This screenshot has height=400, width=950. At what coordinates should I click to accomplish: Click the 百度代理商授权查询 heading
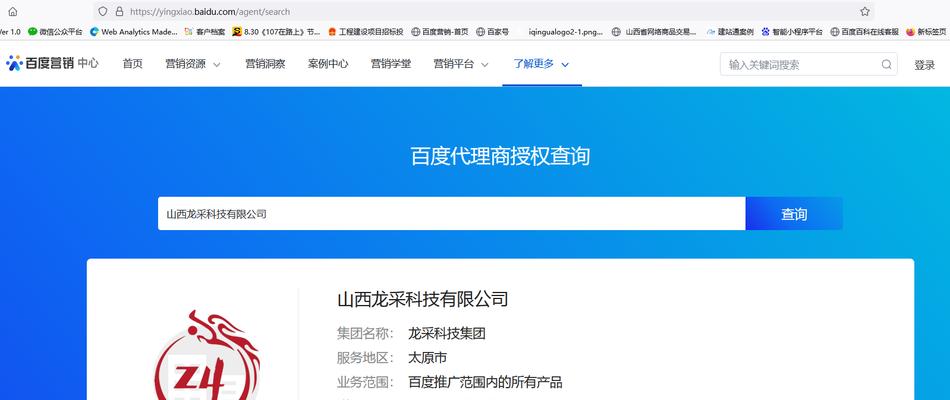pos(500,156)
